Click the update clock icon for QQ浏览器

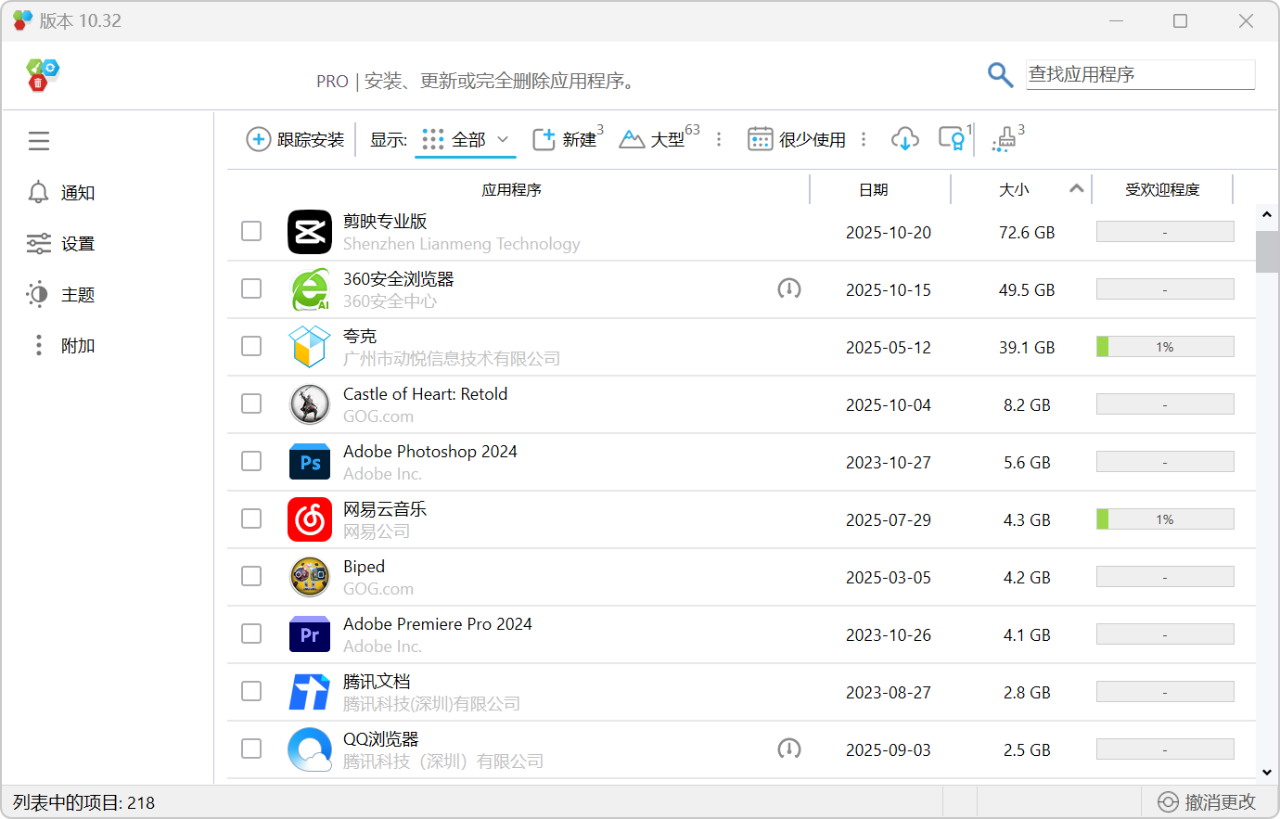point(789,748)
